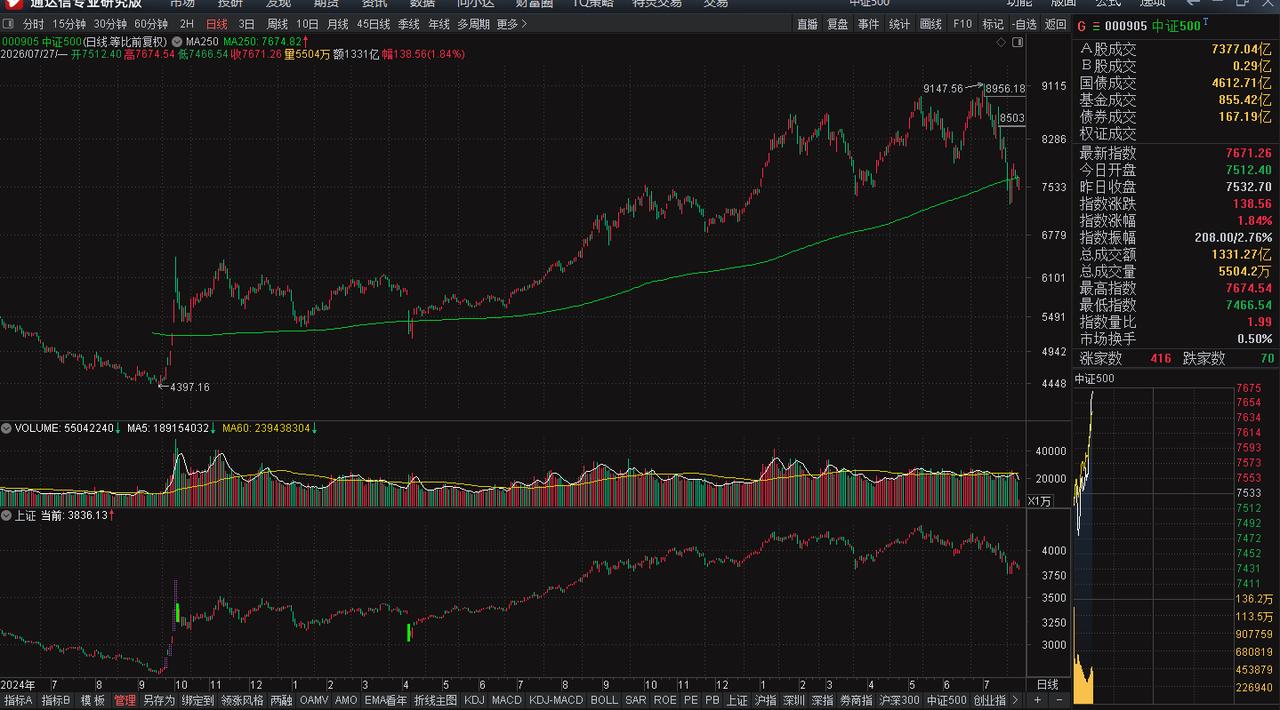This screenshot has width=1280, height=710.
Task: Select the MACD indicator tab
Action: coord(507,701)
